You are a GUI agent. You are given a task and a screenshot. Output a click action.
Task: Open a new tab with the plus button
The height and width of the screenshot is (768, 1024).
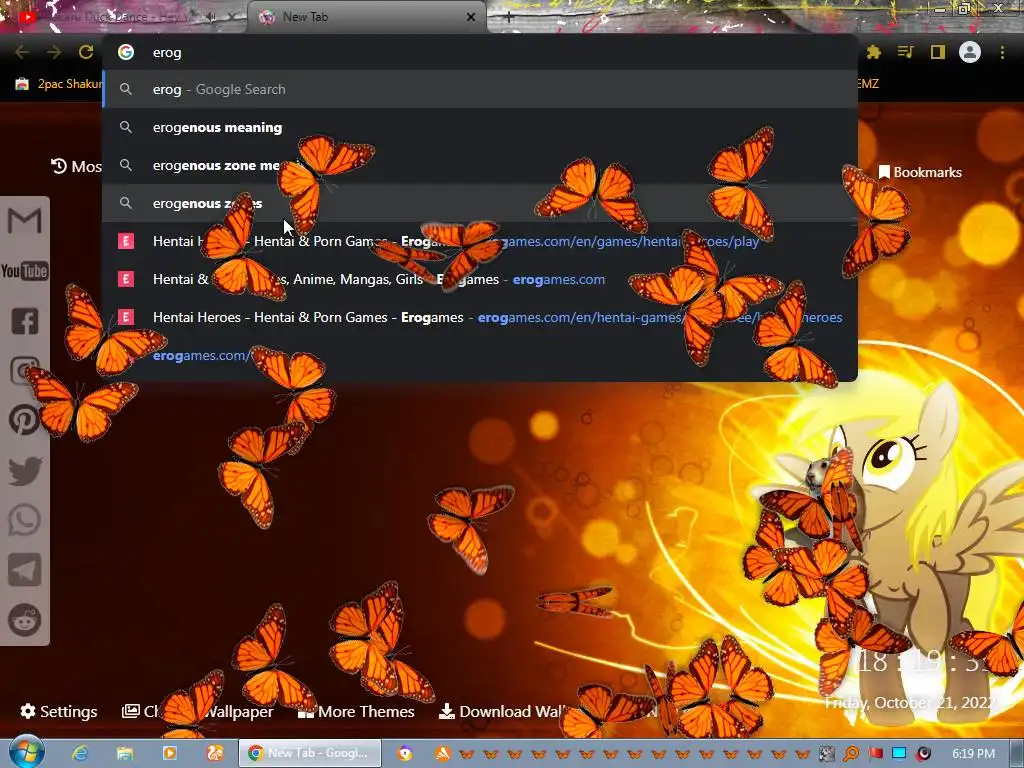[x=508, y=17]
